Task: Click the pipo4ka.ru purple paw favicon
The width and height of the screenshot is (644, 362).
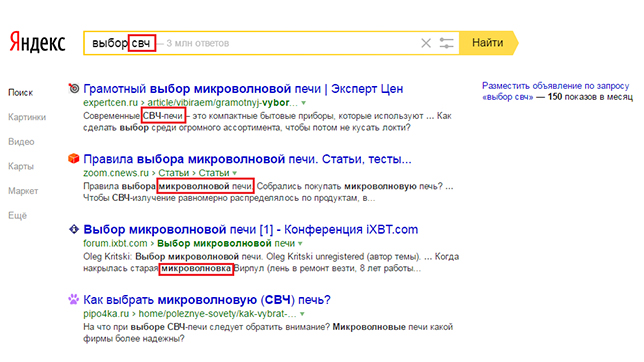Action: tap(74, 299)
